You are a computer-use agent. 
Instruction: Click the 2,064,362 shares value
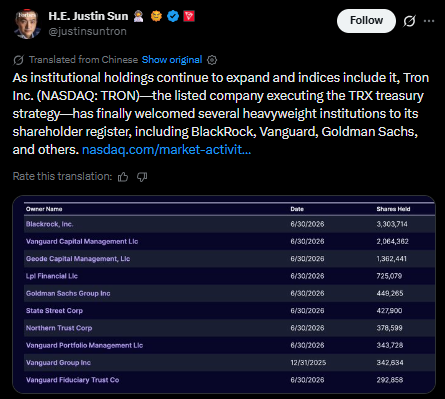pyautogui.click(x=392, y=241)
